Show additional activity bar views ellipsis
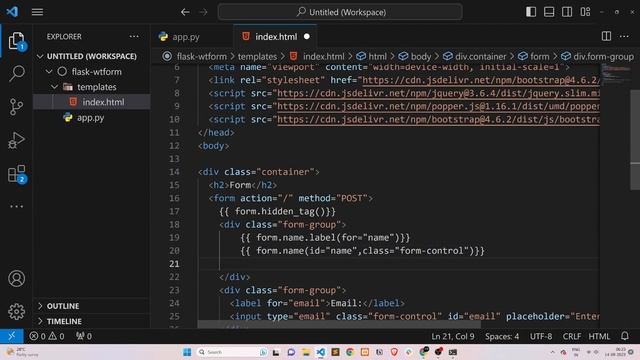Screen dimensions: 640x360 coord(16,207)
